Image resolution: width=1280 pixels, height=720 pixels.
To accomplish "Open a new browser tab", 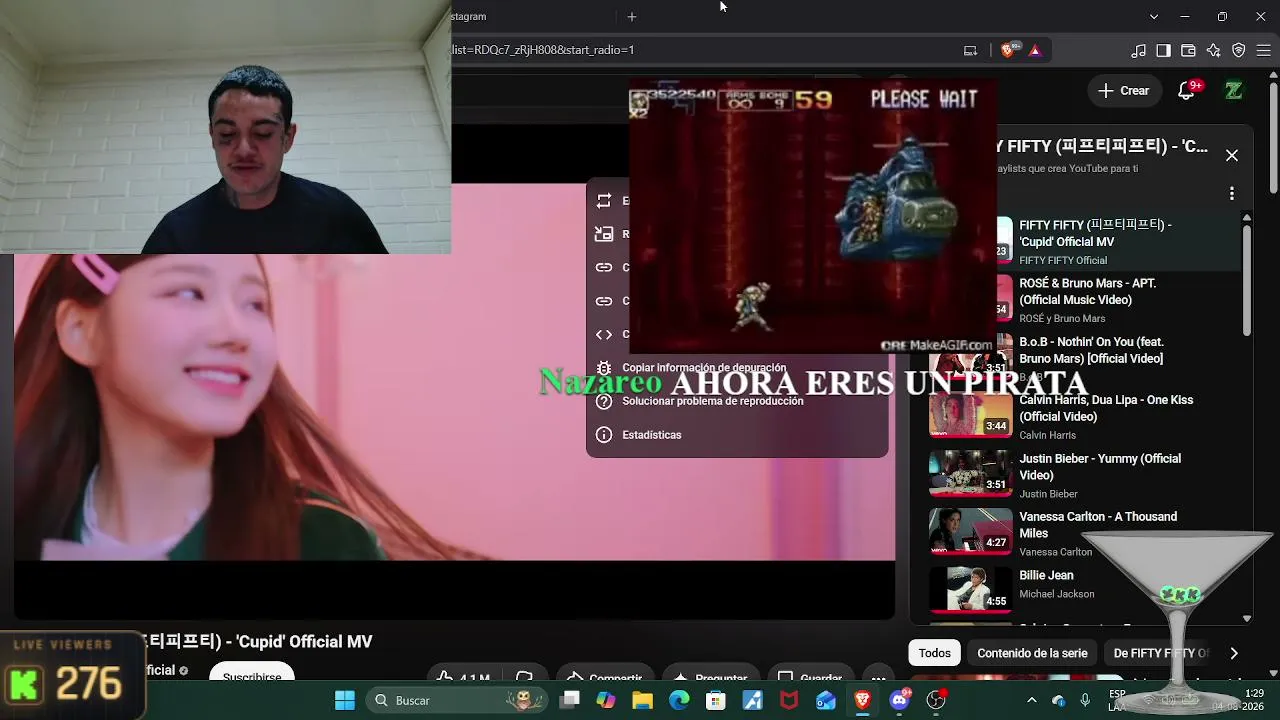I will click(632, 17).
